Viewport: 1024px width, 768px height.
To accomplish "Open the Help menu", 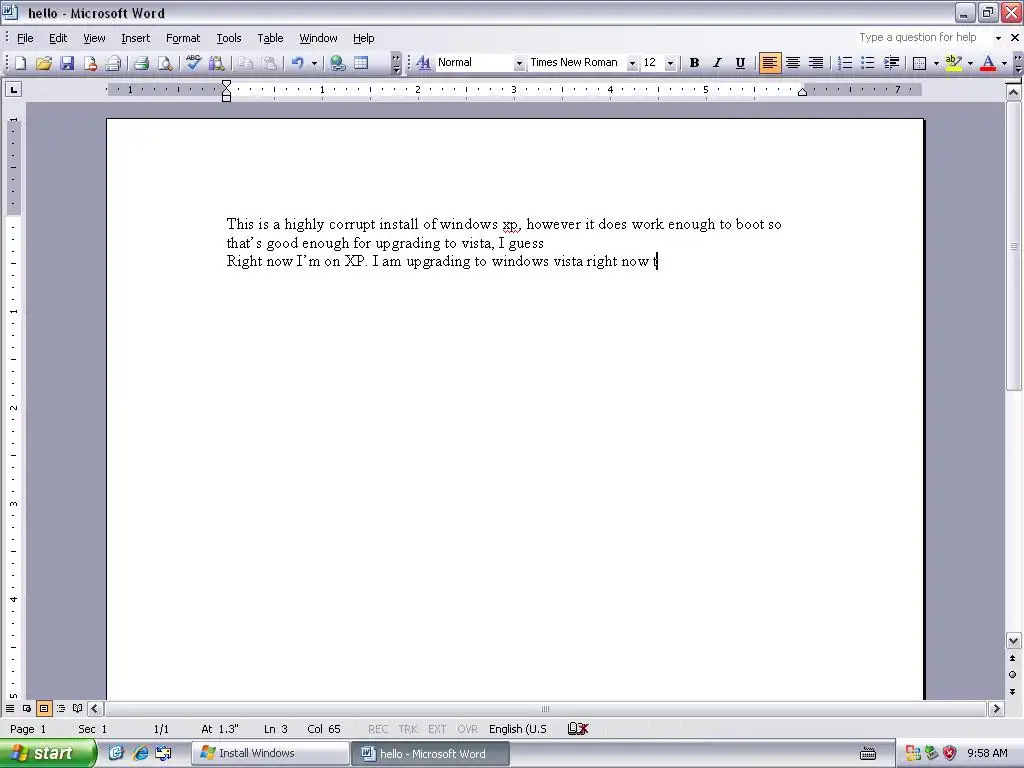I will pos(363,38).
